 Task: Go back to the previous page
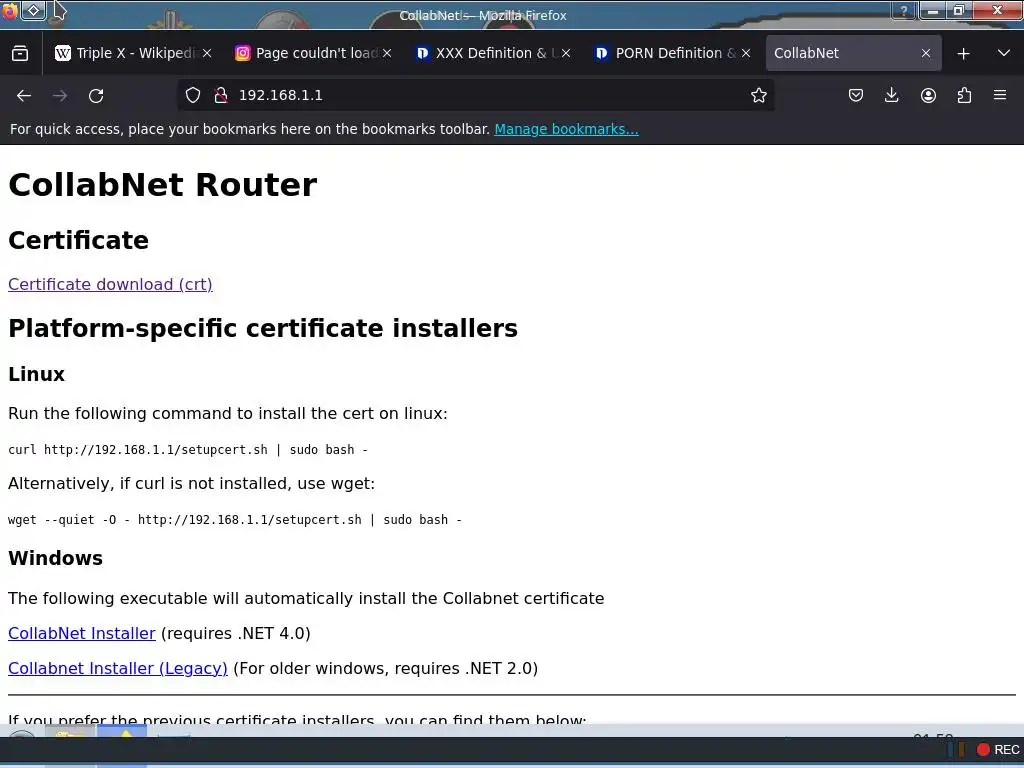(24, 96)
